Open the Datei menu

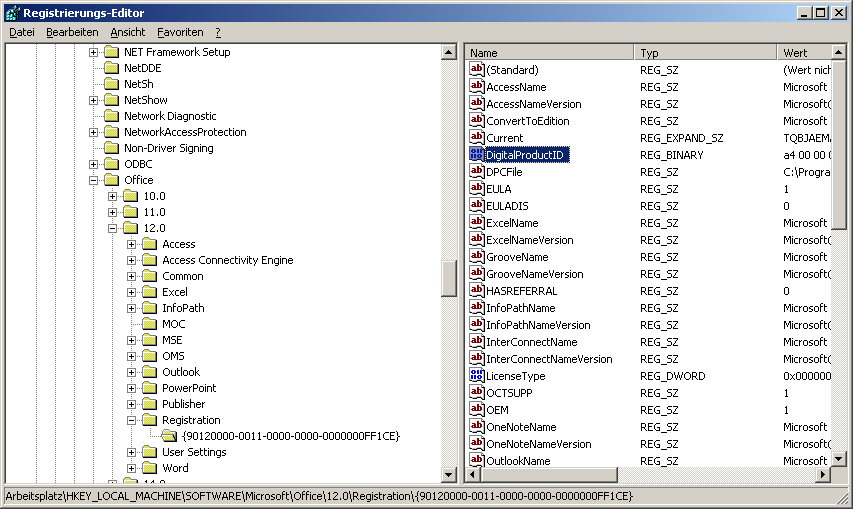[22, 32]
